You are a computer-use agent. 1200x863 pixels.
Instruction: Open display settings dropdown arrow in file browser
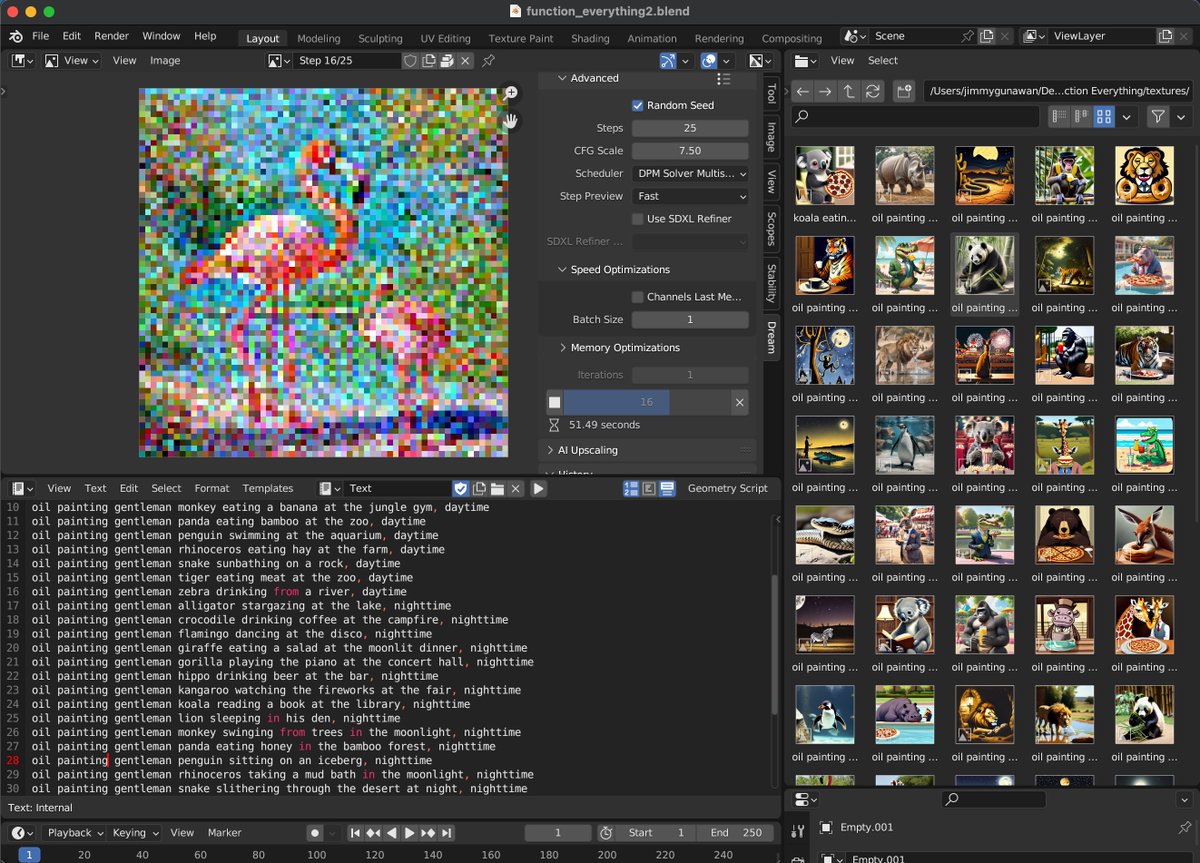click(x=1127, y=117)
